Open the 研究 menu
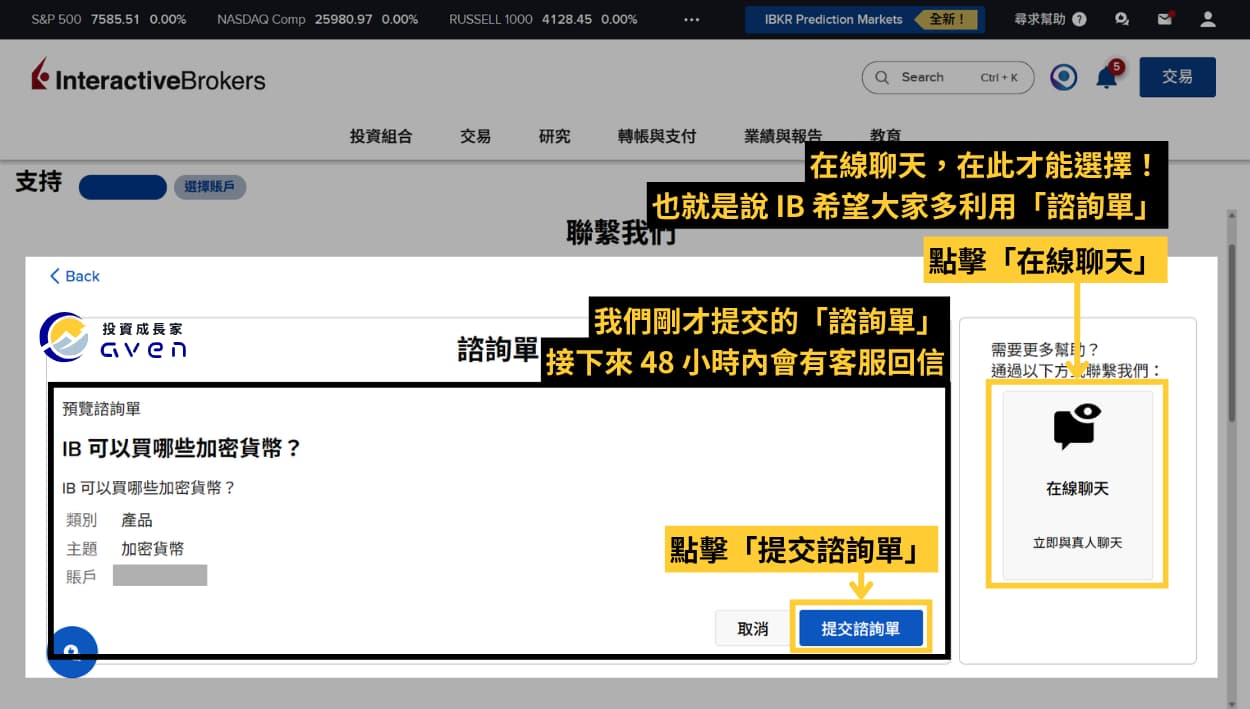The image size is (1250, 709). [x=554, y=136]
